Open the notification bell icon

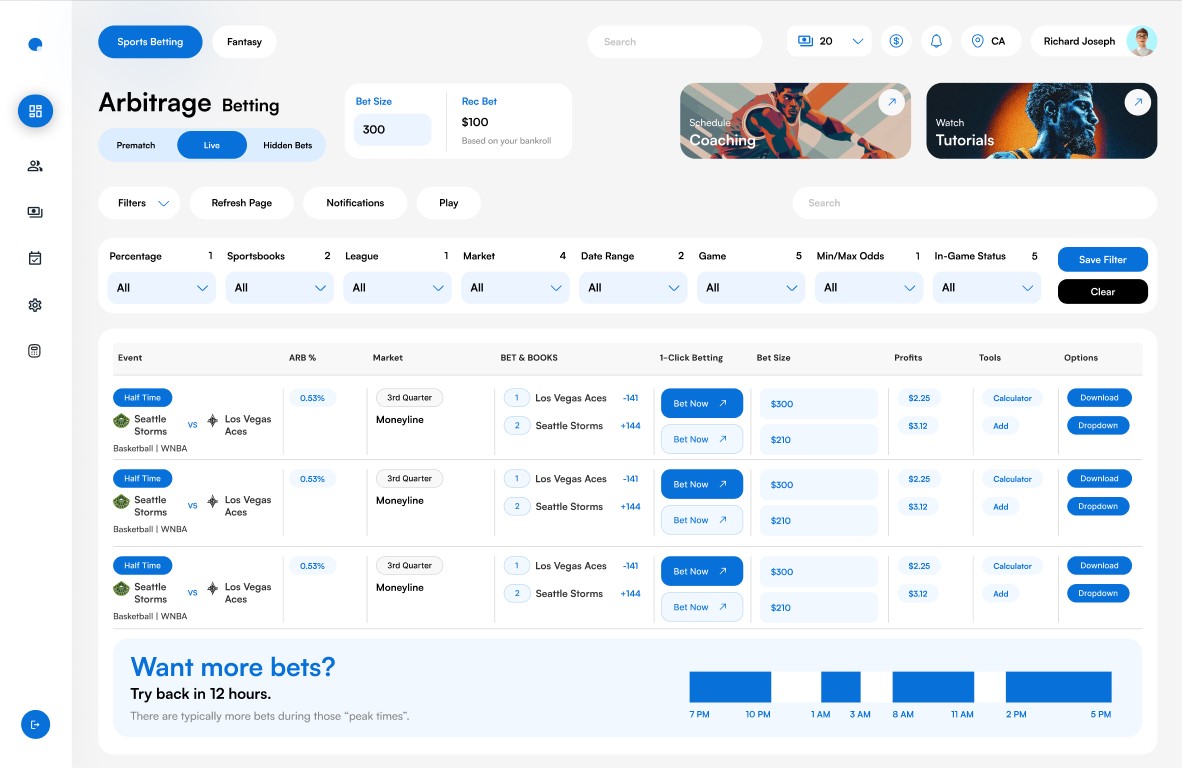point(936,41)
